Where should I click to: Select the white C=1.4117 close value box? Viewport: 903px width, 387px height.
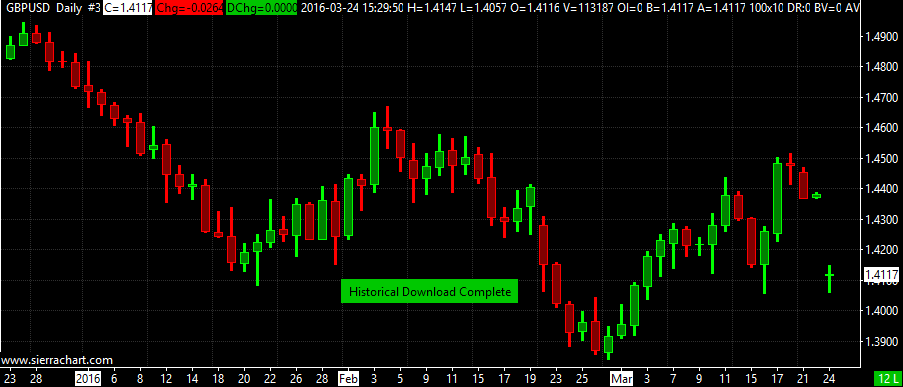point(128,8)
